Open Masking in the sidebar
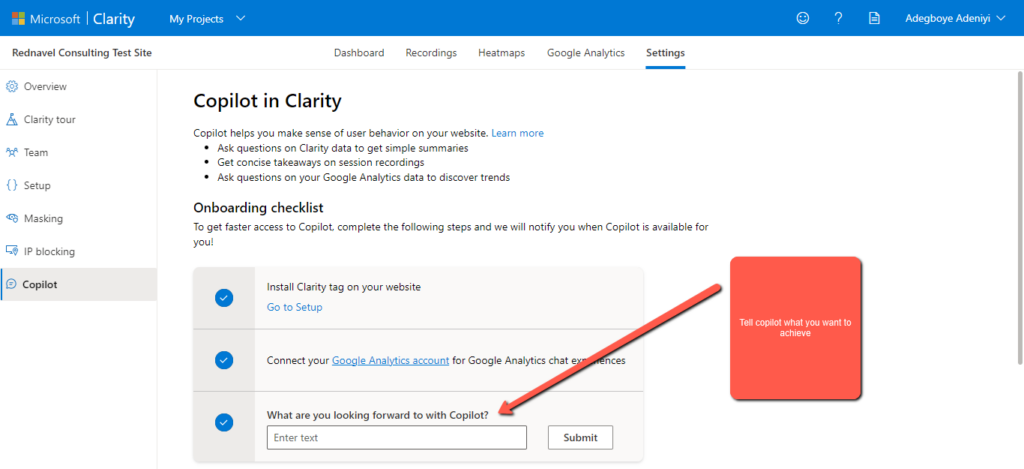The image size is (1024, 469). click(x=78, y=218)
